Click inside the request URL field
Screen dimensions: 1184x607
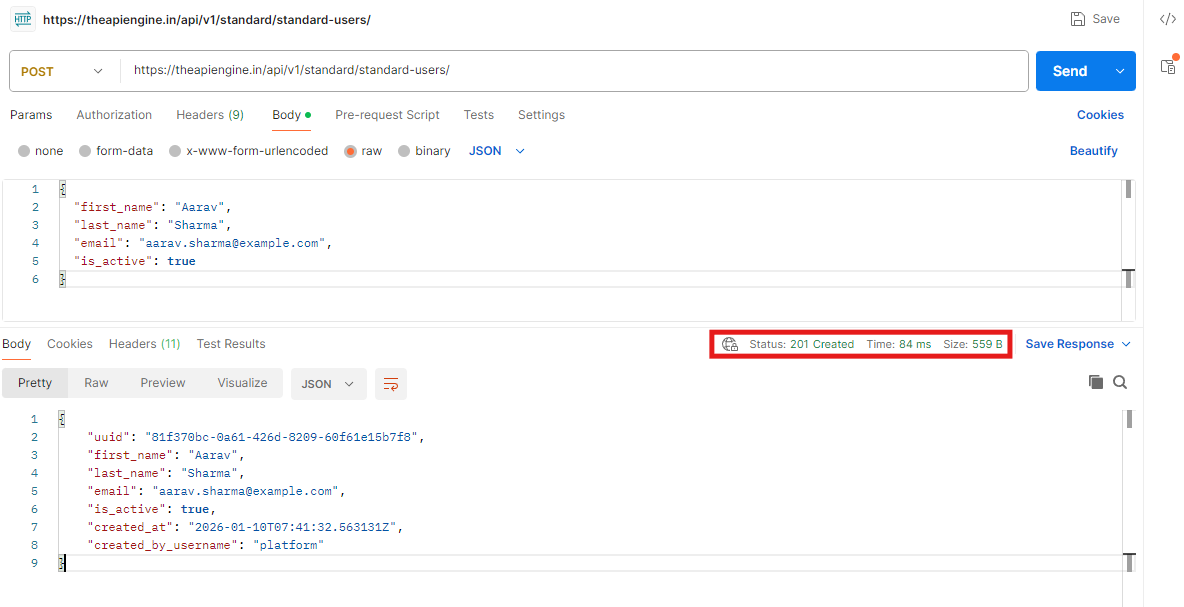click(570, 71)
